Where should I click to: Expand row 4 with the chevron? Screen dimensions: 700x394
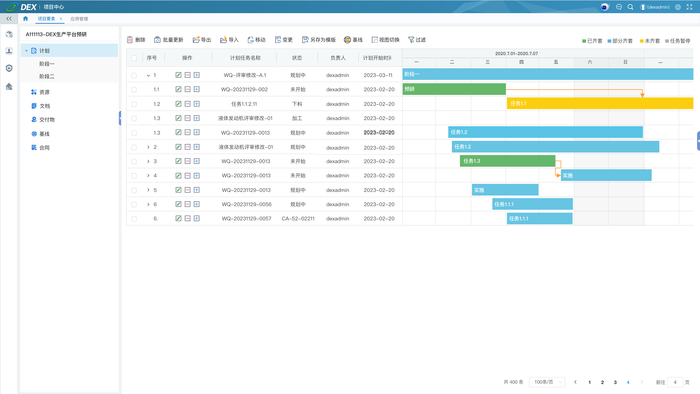click(x=148, y=175)
